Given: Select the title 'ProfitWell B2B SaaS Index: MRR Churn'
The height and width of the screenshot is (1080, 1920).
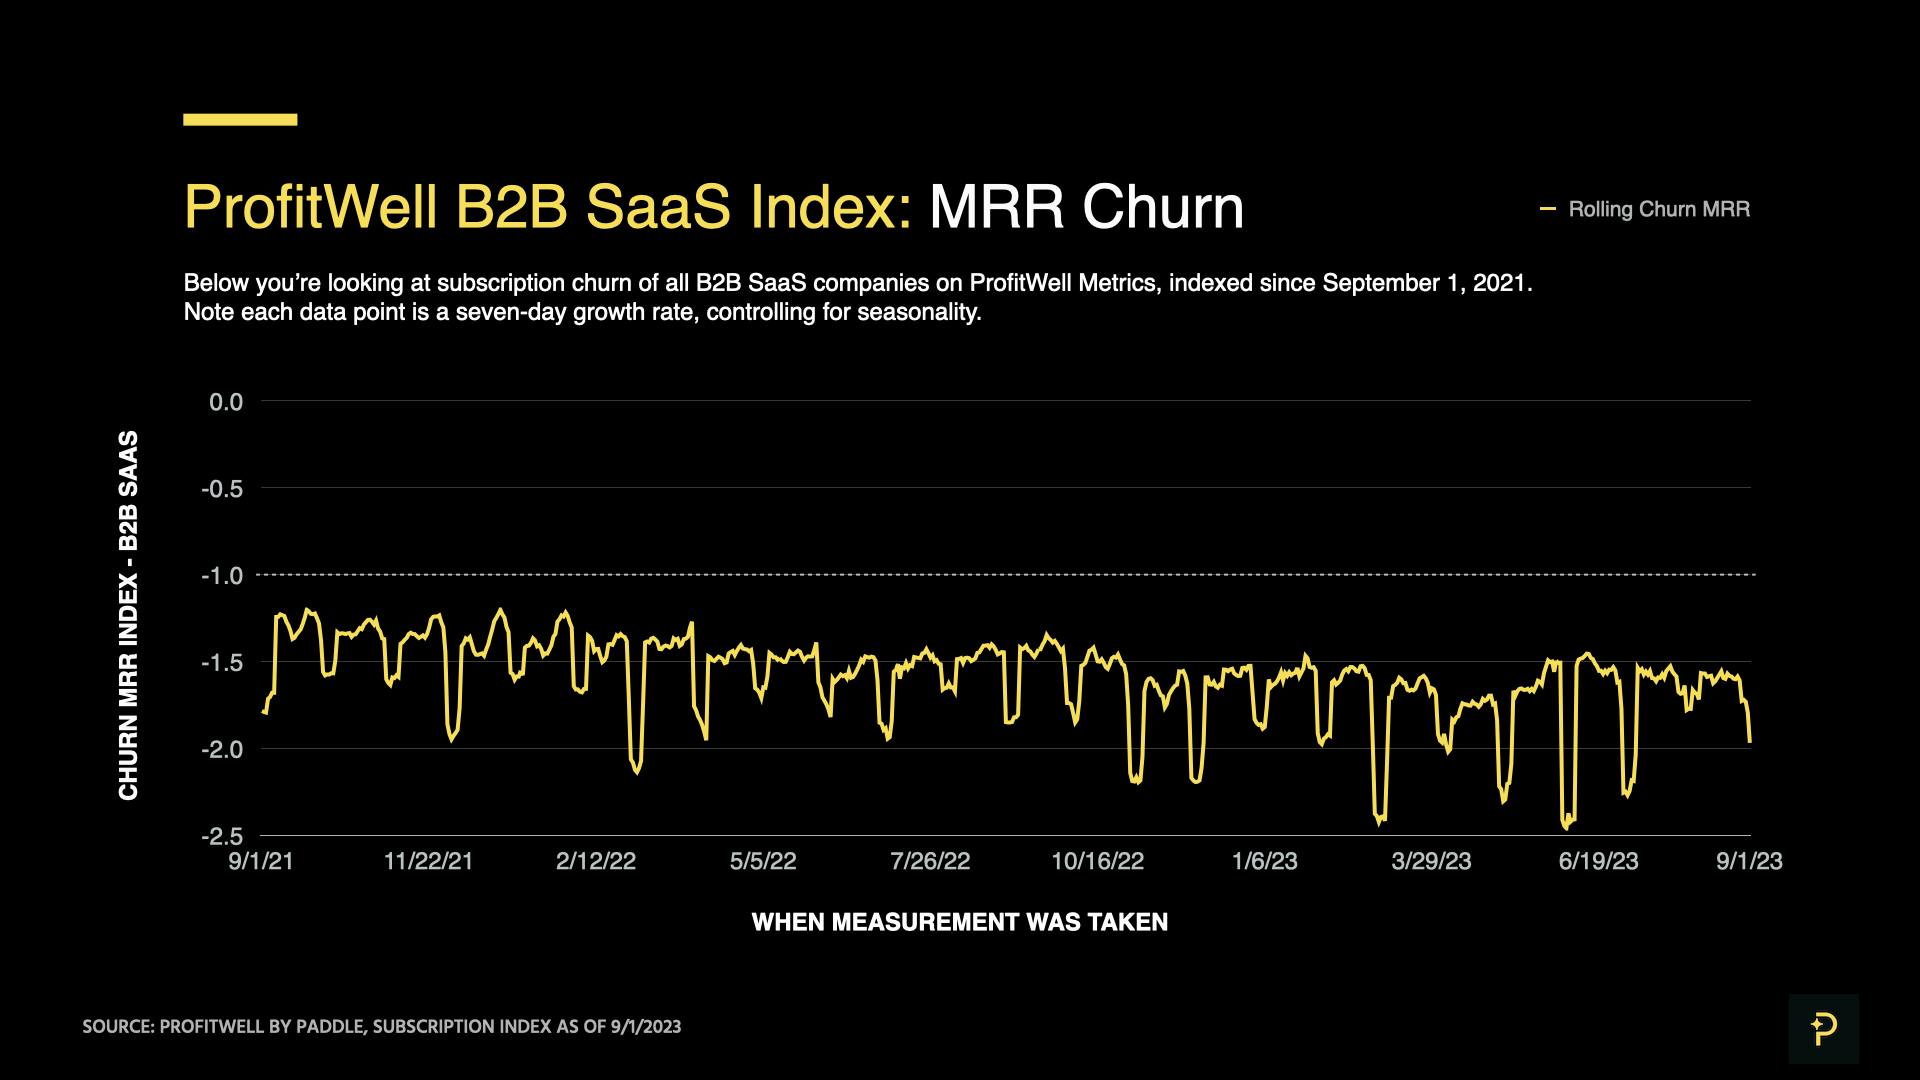Looking at the screenshot, I should (x=713, y=205).
